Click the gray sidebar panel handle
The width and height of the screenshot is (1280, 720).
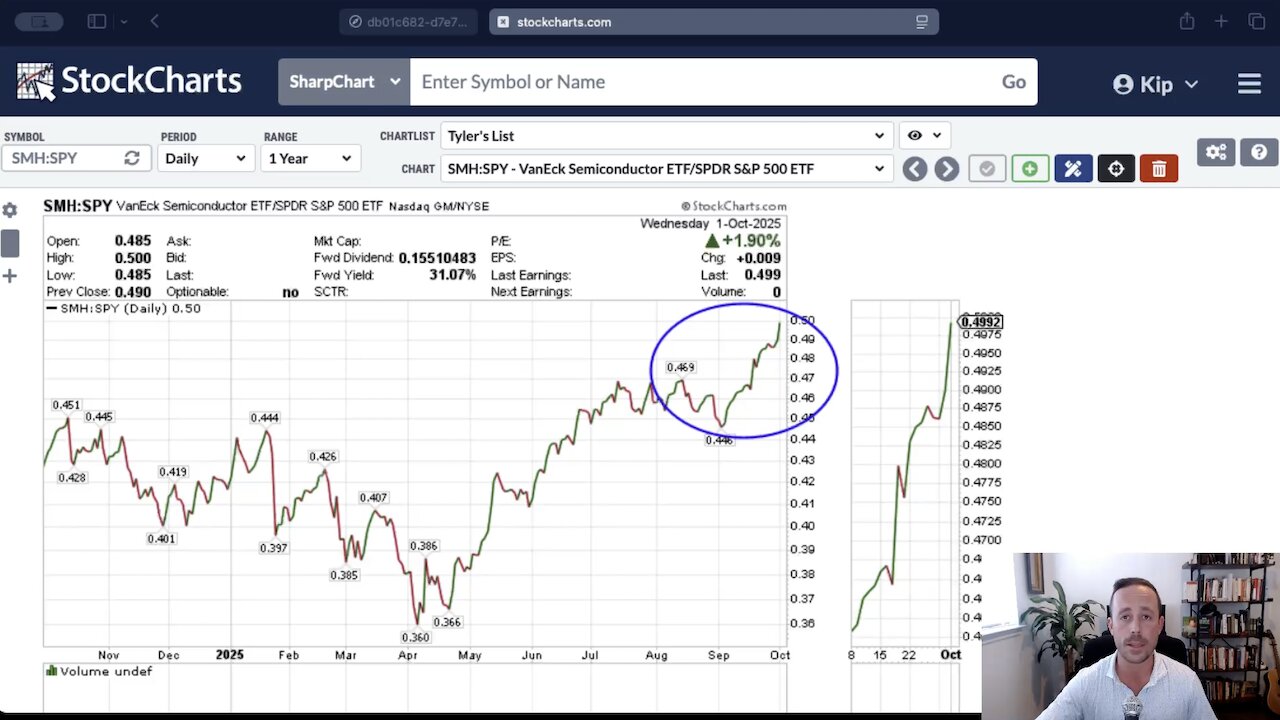click(x=9, y=243)
